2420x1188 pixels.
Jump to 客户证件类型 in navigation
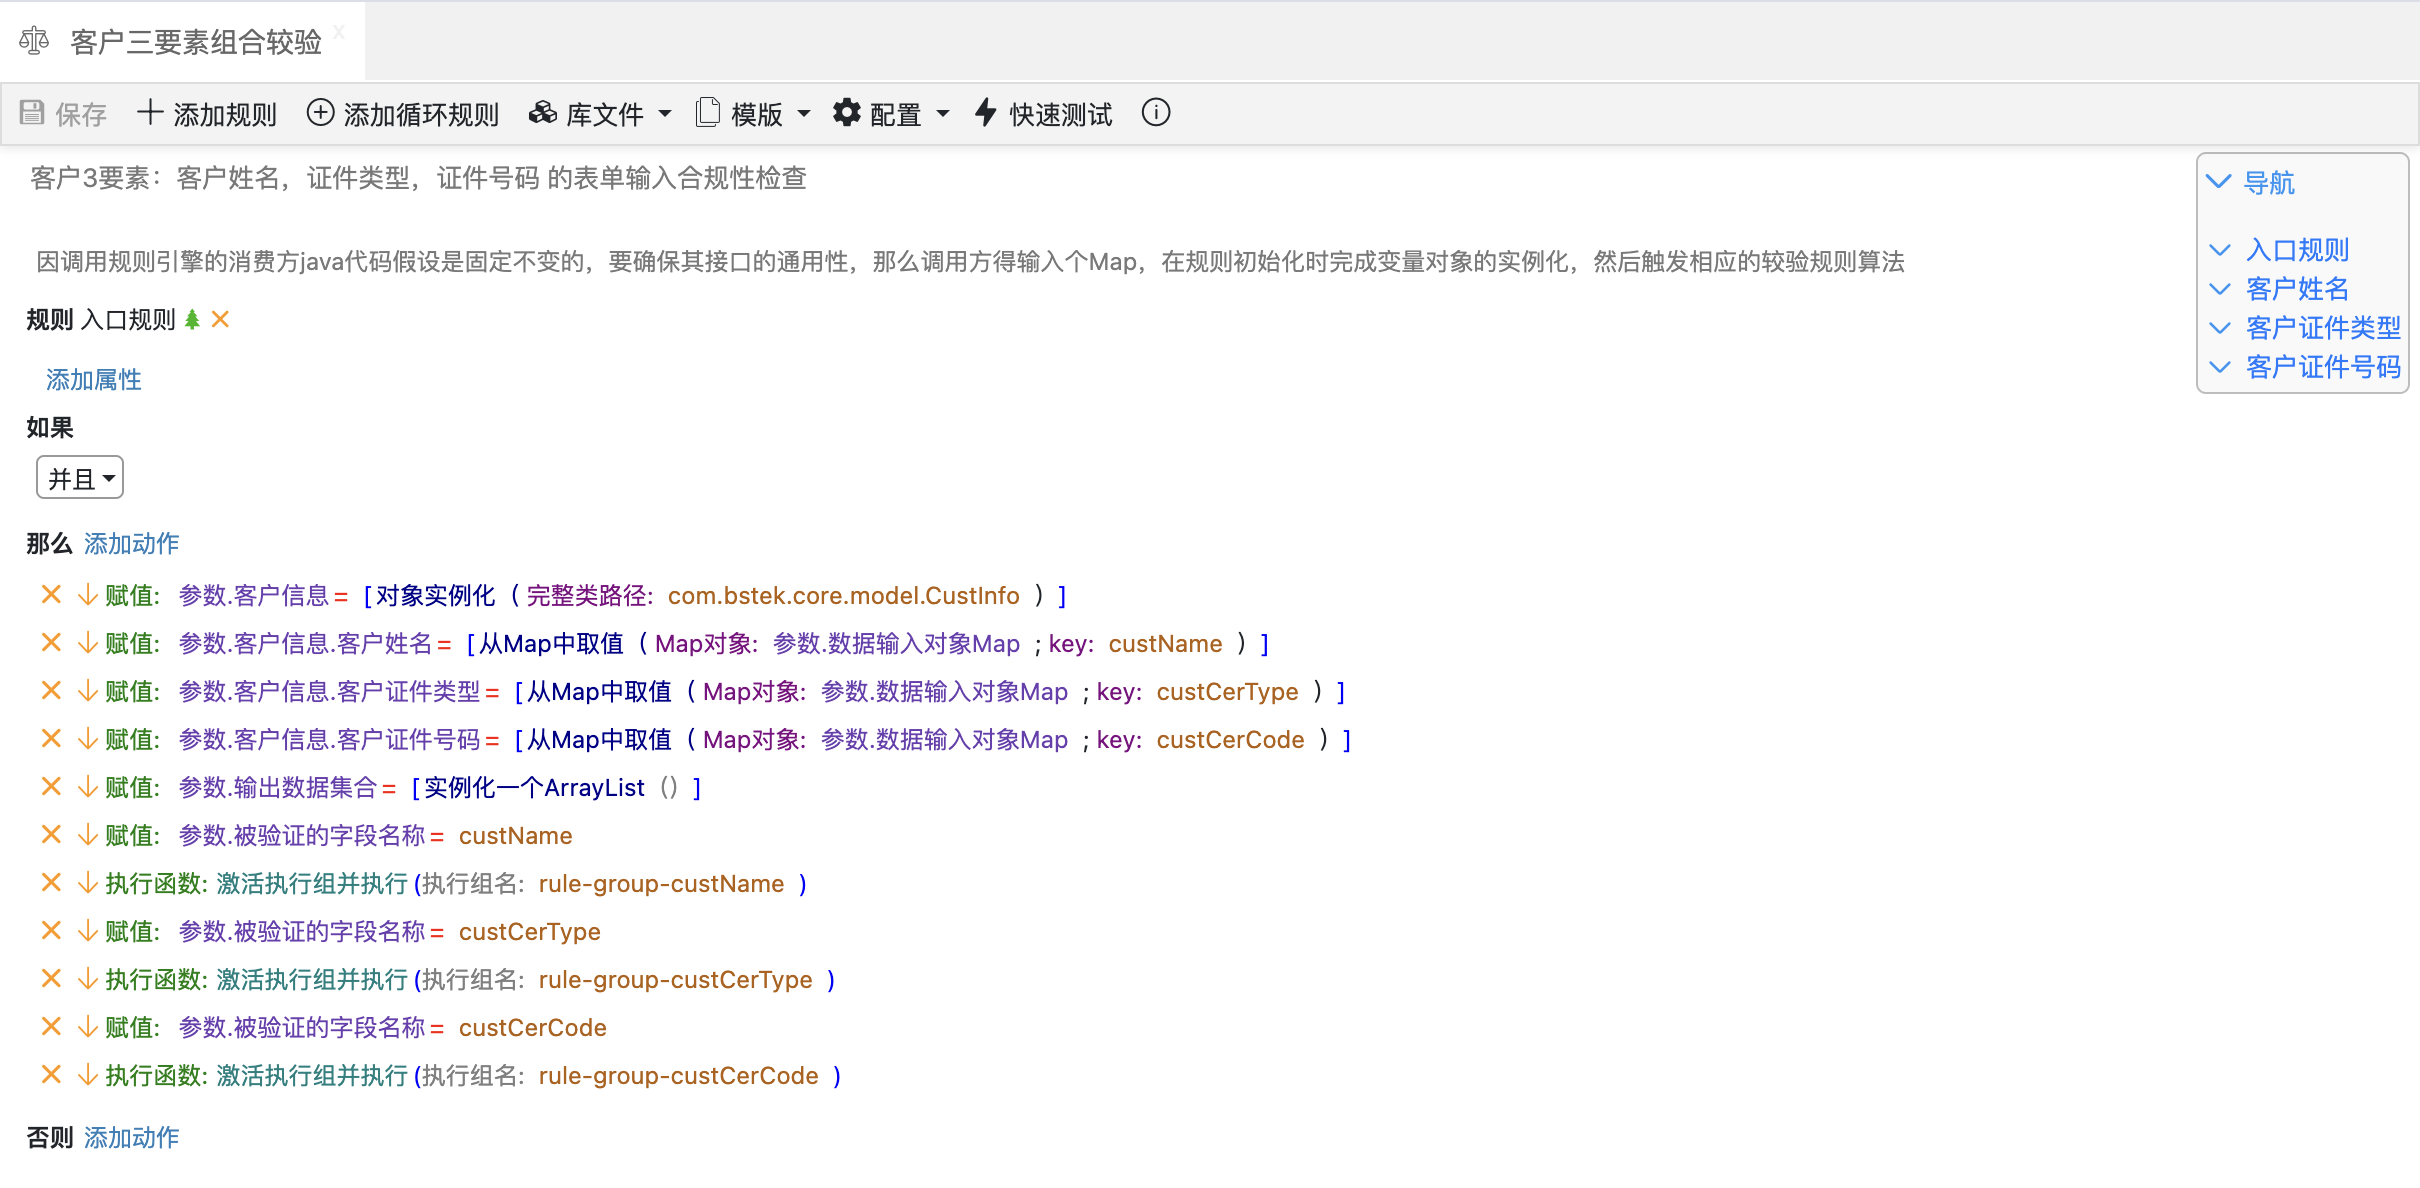(2322, 328)
